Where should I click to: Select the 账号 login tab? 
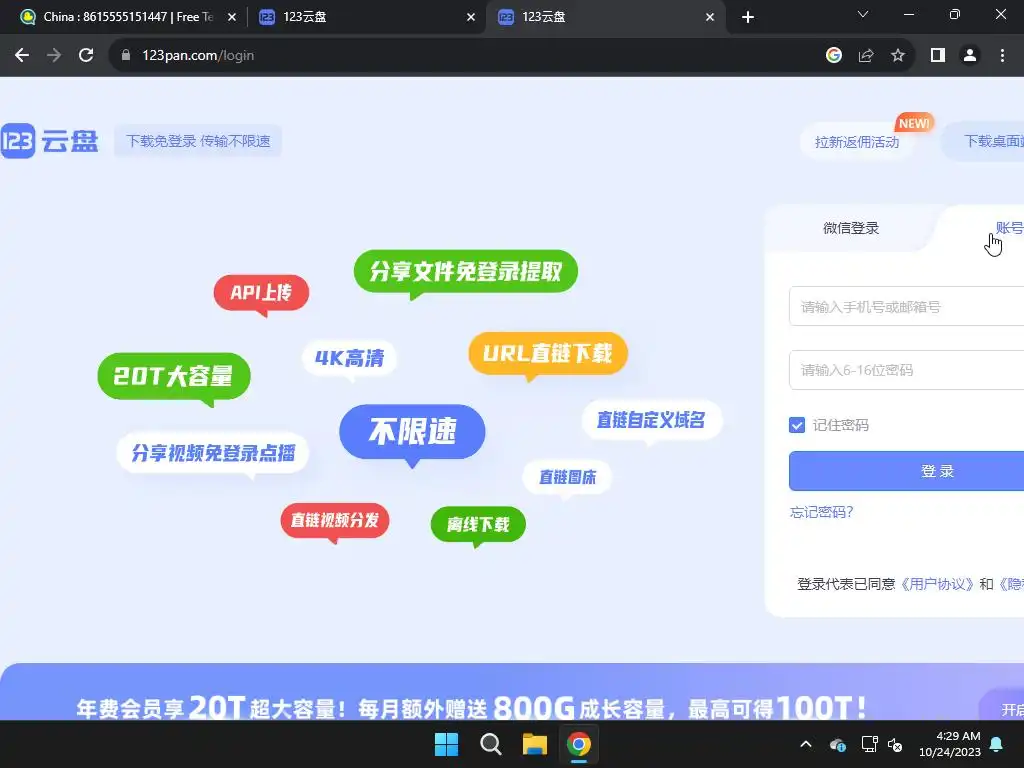tap(1009, 228)
